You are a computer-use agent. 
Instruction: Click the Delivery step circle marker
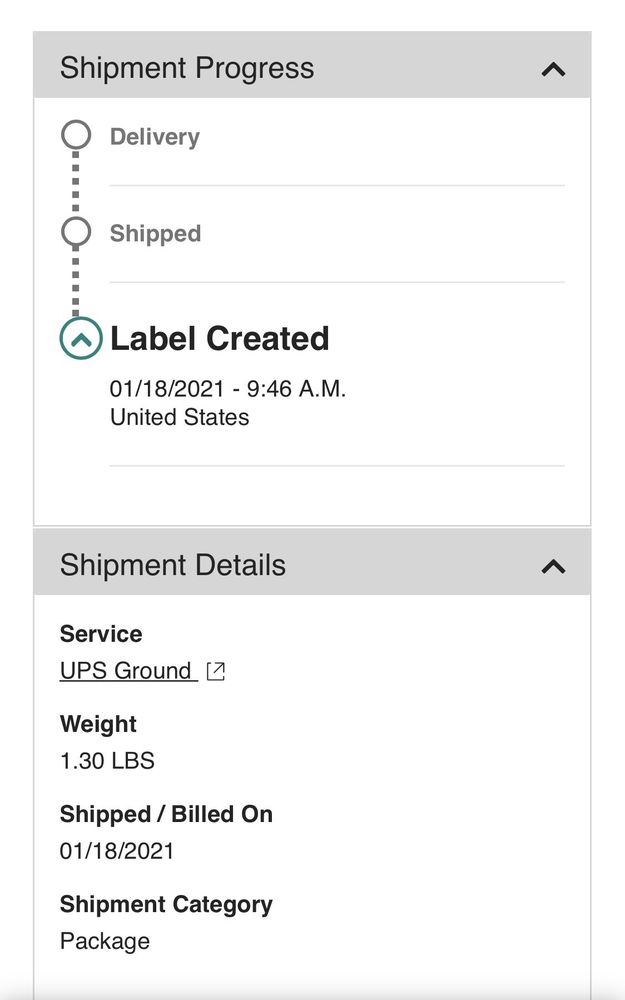point(76,135)
